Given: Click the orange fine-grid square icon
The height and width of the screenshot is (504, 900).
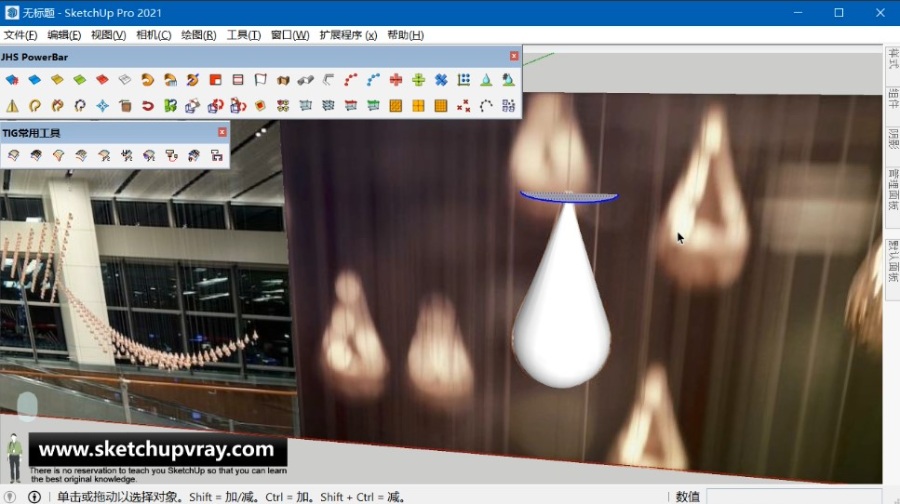Looking at the screenshot, I should tap(441, 106).
